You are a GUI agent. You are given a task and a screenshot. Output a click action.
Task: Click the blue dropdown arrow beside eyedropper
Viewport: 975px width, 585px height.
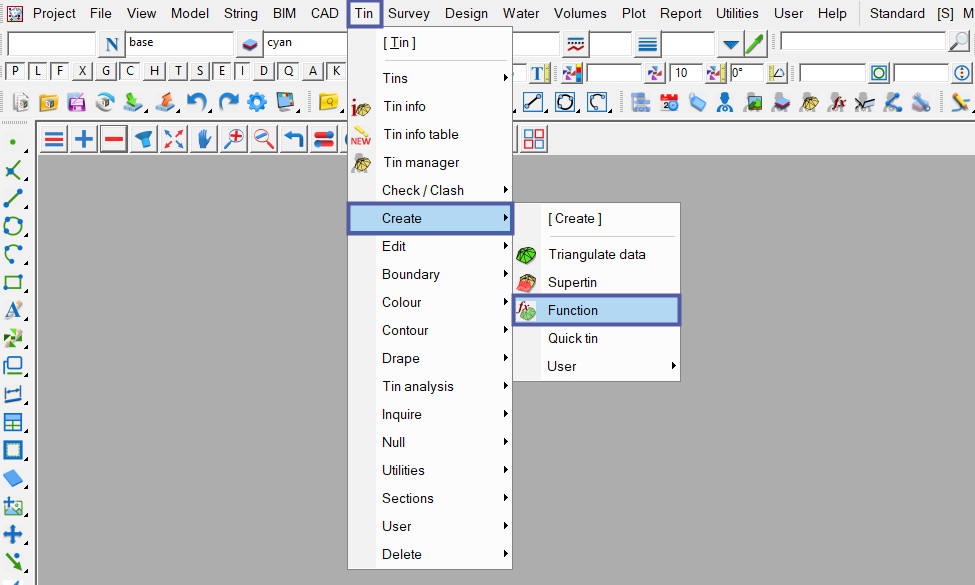tap(731, 44)
